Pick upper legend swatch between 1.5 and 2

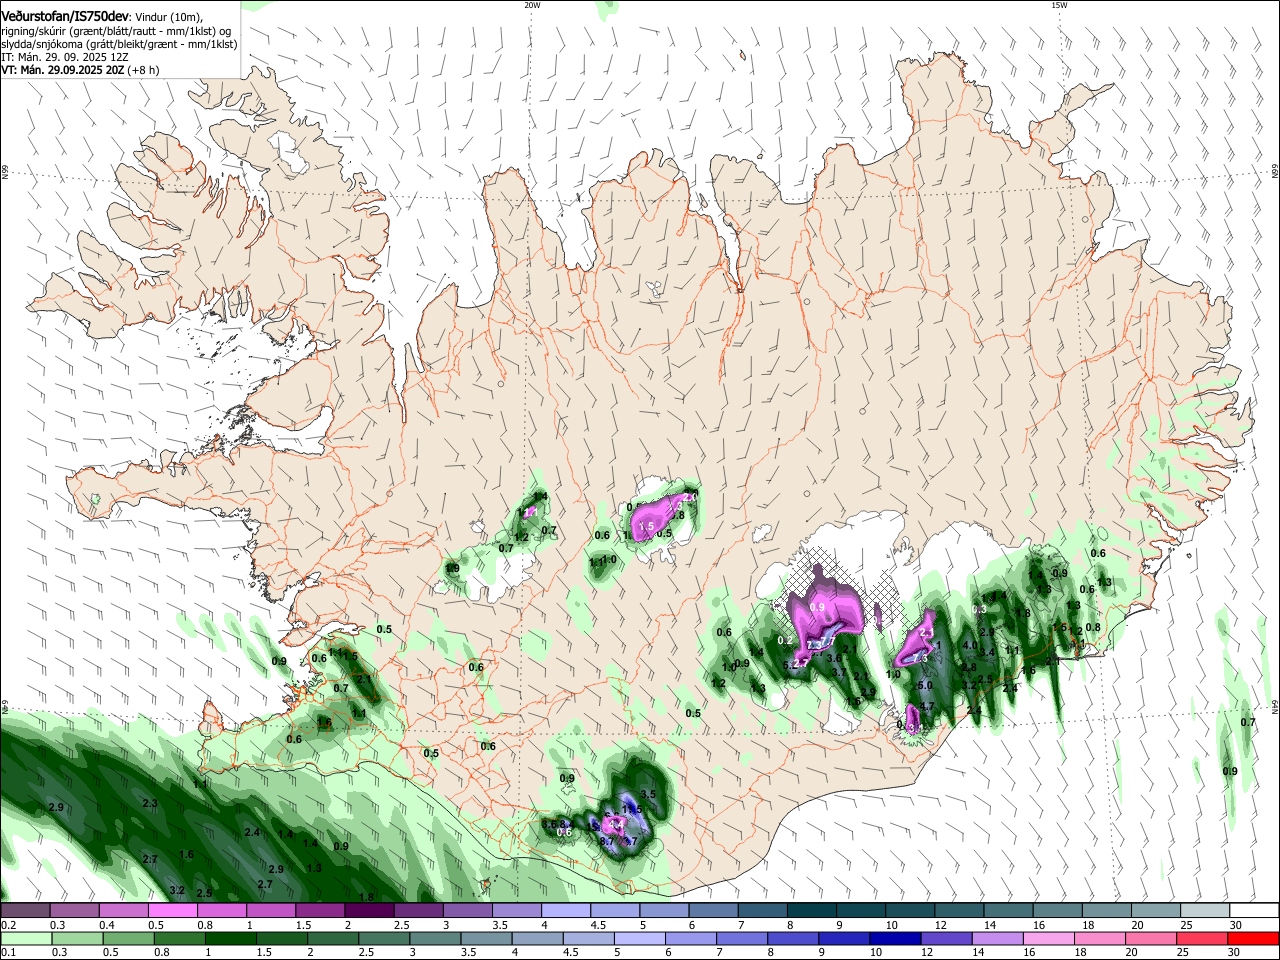[319, 910]
